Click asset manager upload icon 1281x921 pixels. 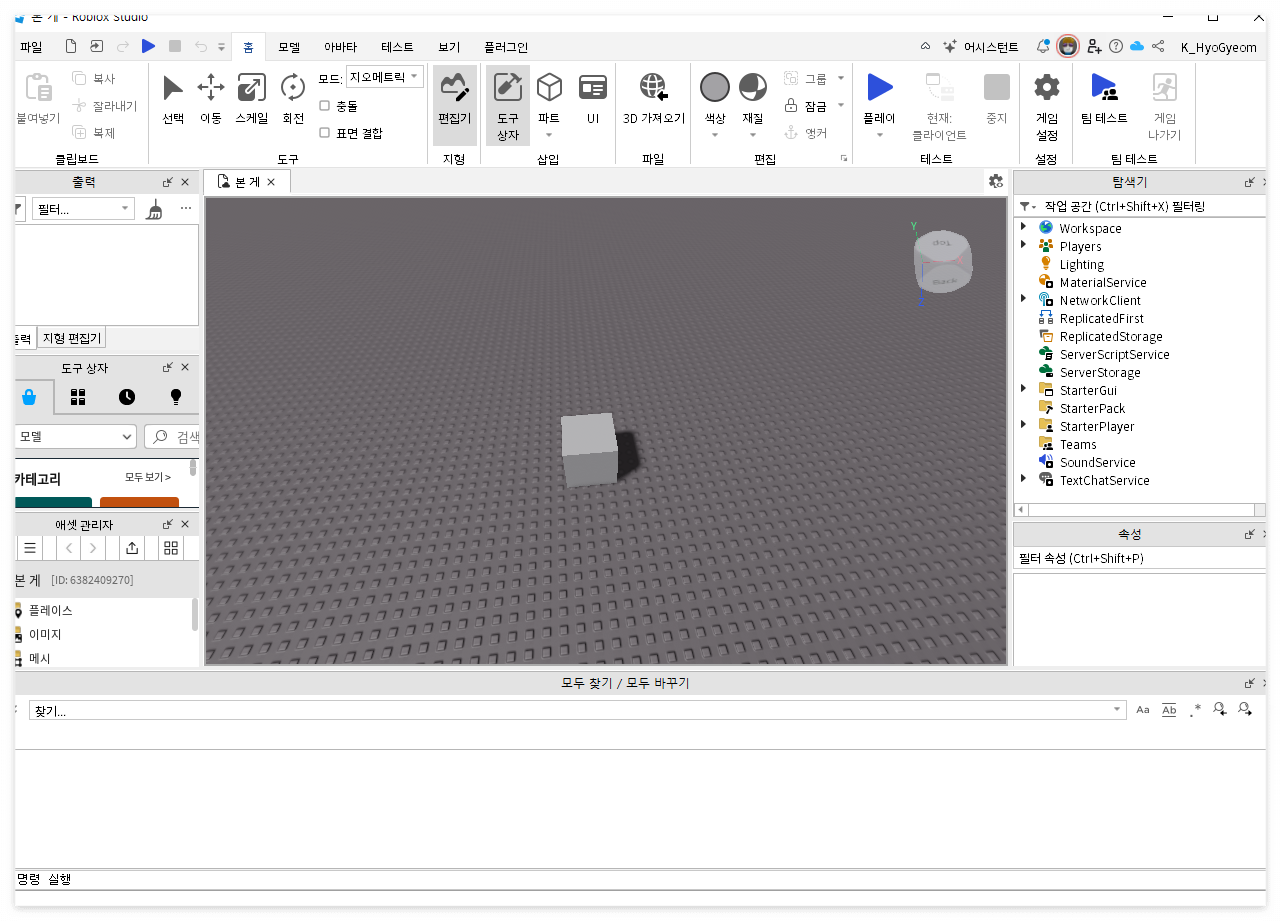click(132, 548)
